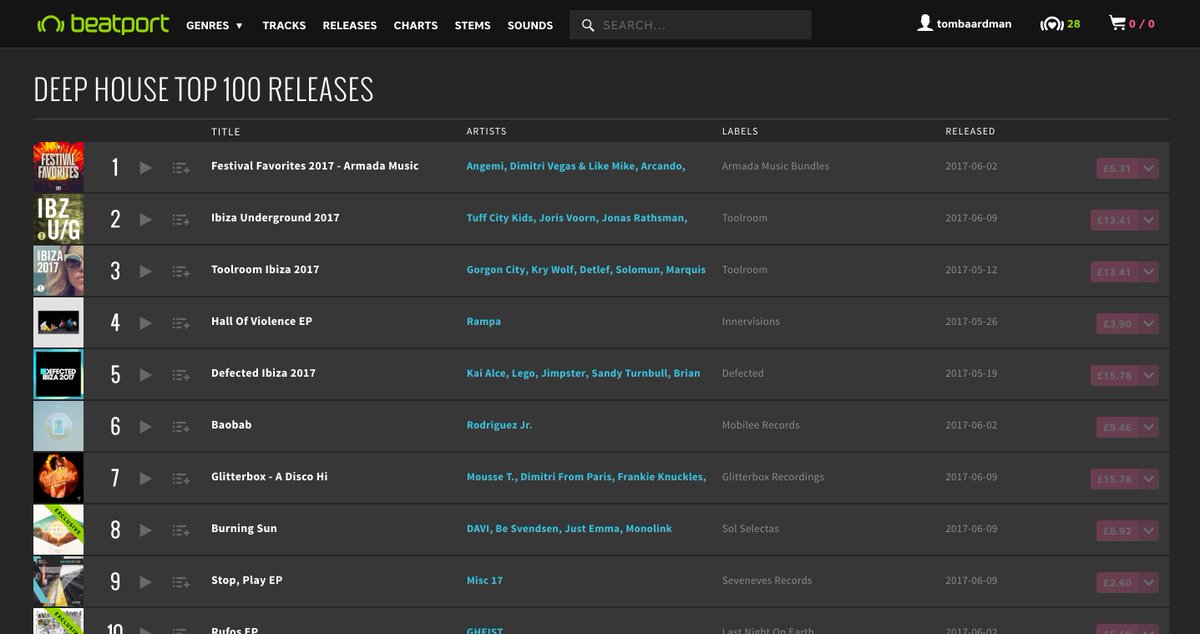Expand price options for Hall Of Violence EP
This screenshot has width=1200, height=634.
pos(1149,324)
